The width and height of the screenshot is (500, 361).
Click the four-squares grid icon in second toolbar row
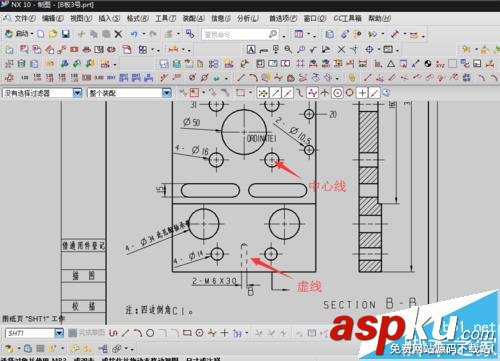tap(143, 50)
